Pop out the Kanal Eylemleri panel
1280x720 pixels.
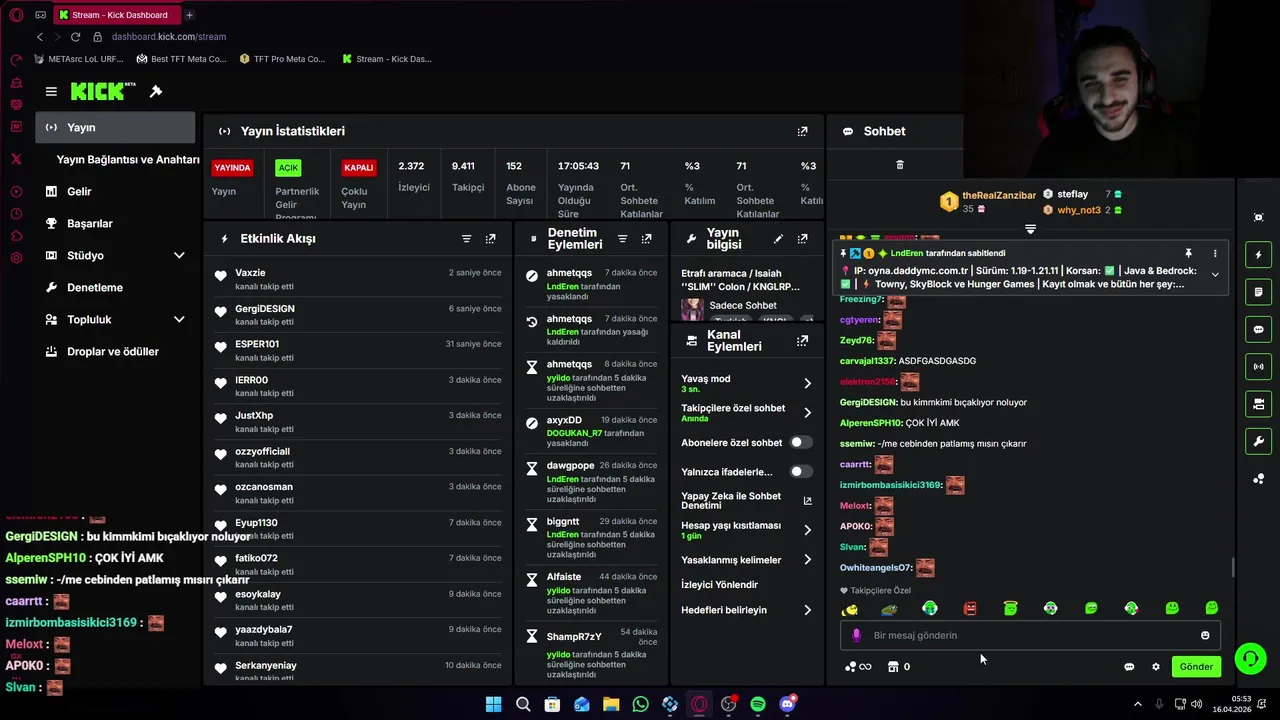[802, 341]
